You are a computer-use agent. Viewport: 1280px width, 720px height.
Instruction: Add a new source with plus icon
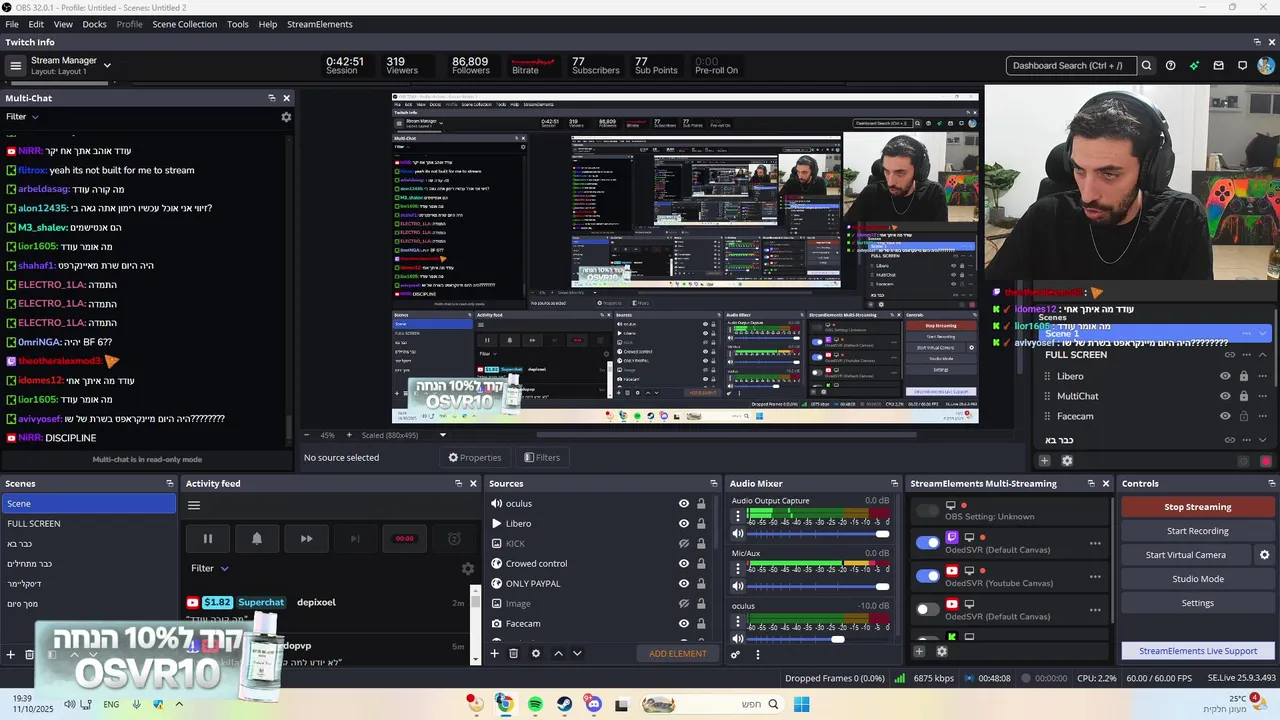(x=494, y=654)
